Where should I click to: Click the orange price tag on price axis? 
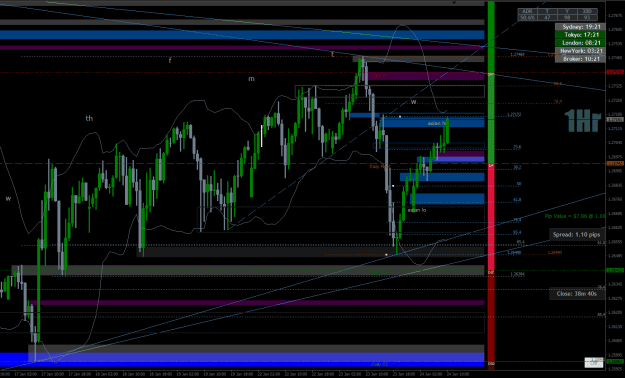coord(615,163)
